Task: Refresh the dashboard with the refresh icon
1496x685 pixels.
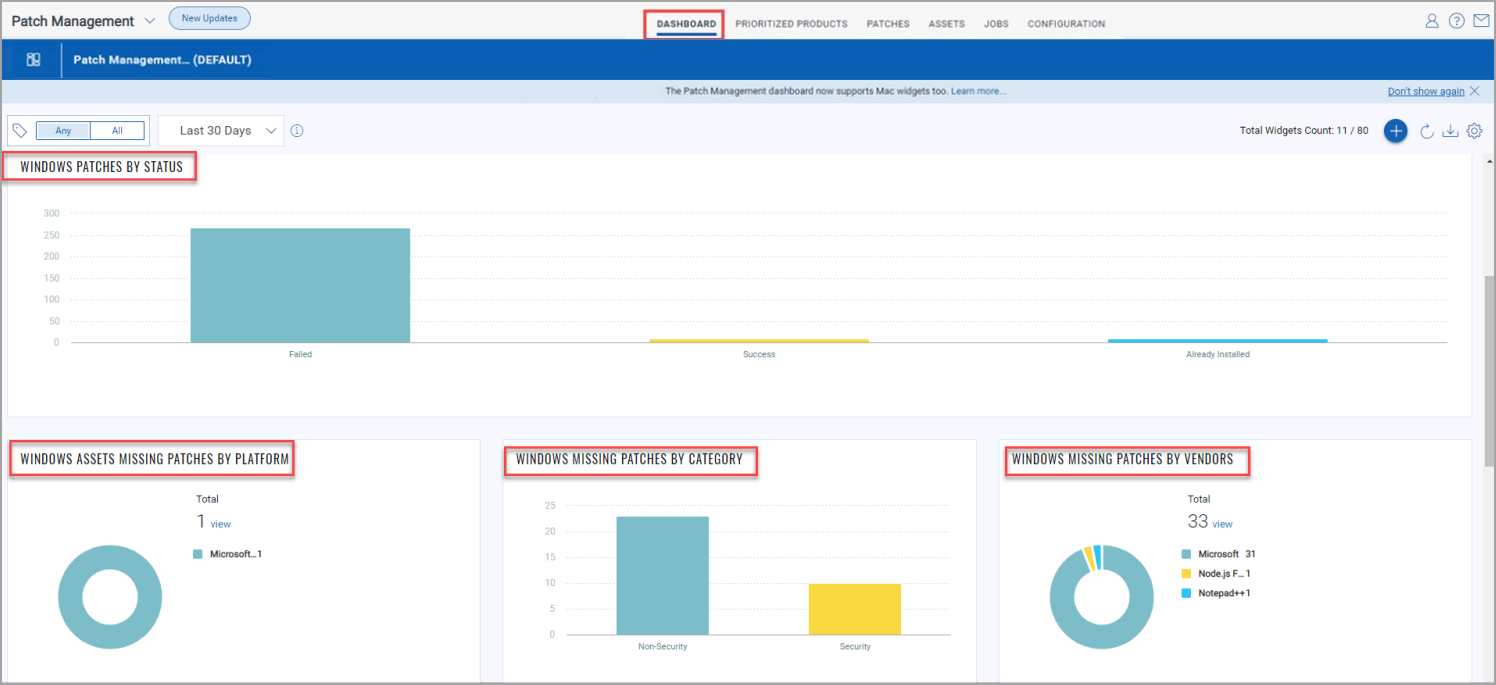Action: (x=1427, y=131)
